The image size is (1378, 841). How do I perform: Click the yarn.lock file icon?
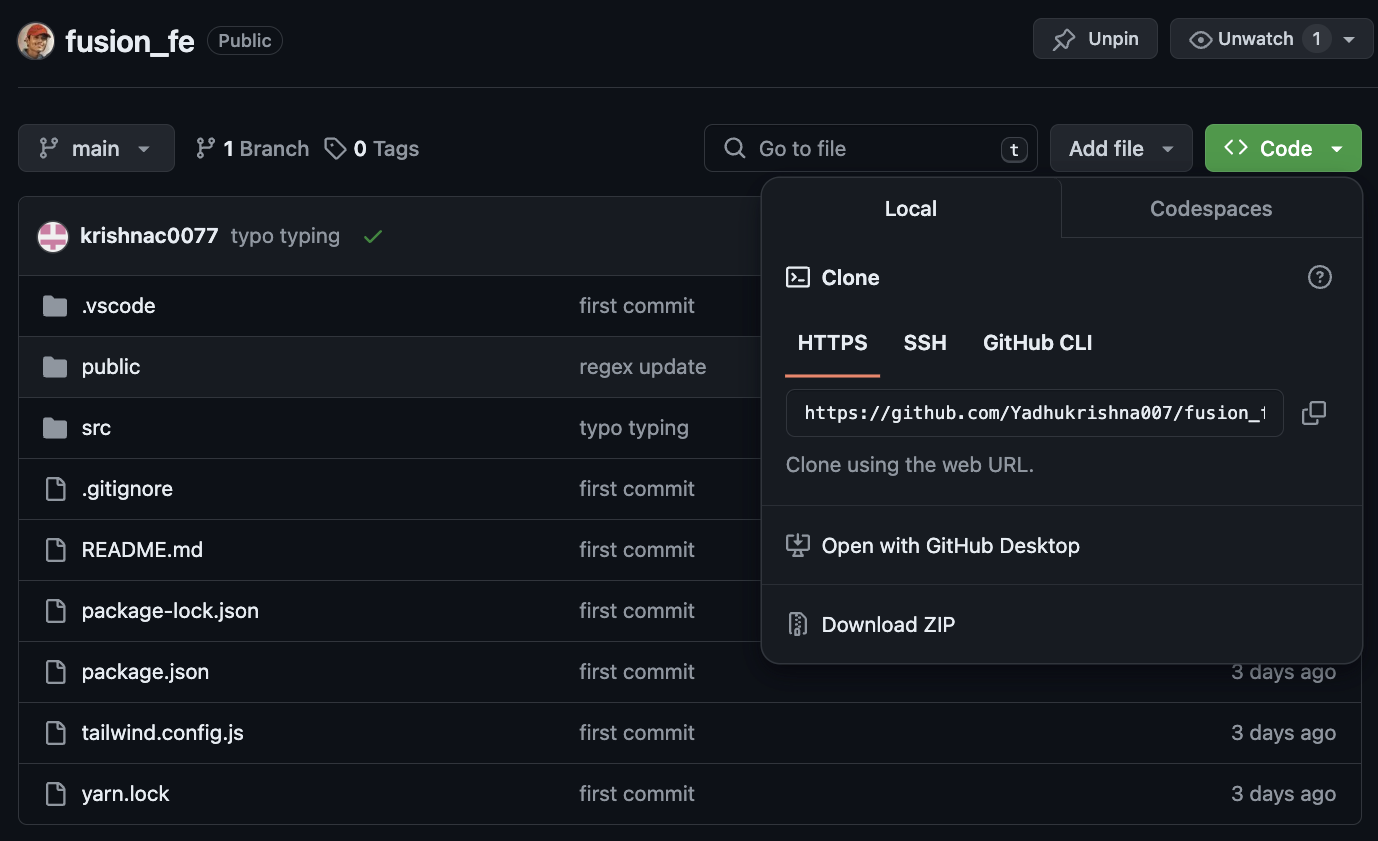tap(55, 794)
